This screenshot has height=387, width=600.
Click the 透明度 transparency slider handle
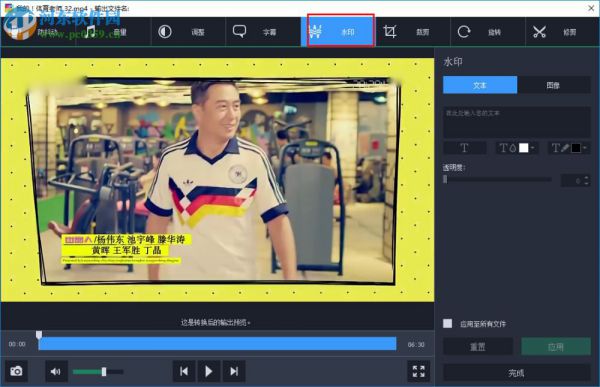click(x=445, y=179)
